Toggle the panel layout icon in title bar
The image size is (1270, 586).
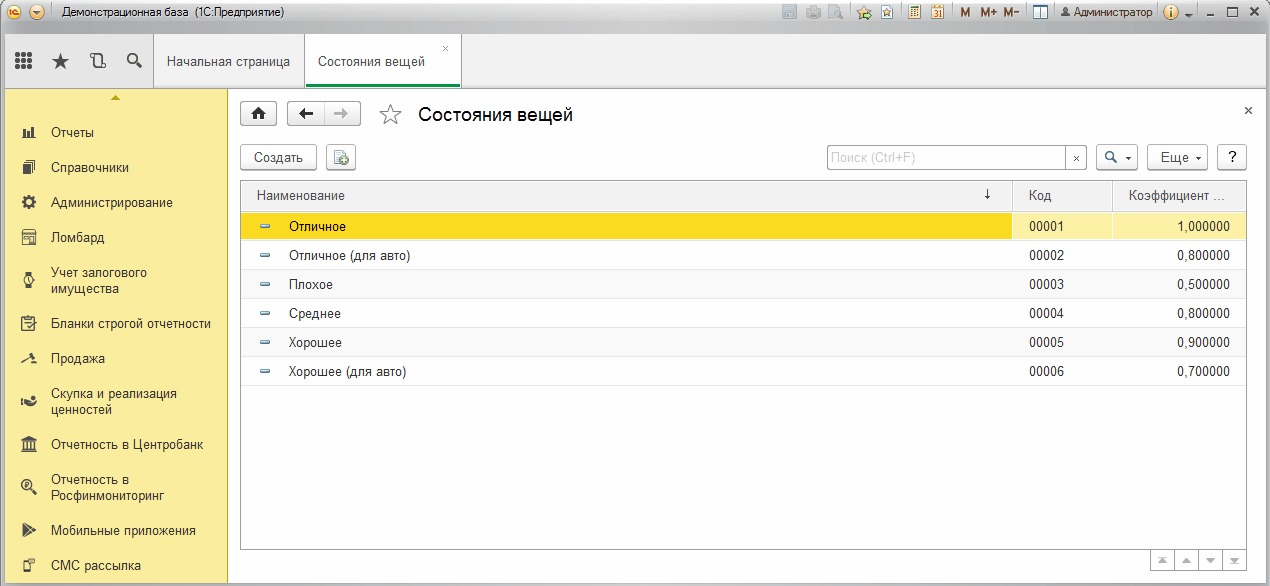pyautogui.click(x=1040, y=13)
